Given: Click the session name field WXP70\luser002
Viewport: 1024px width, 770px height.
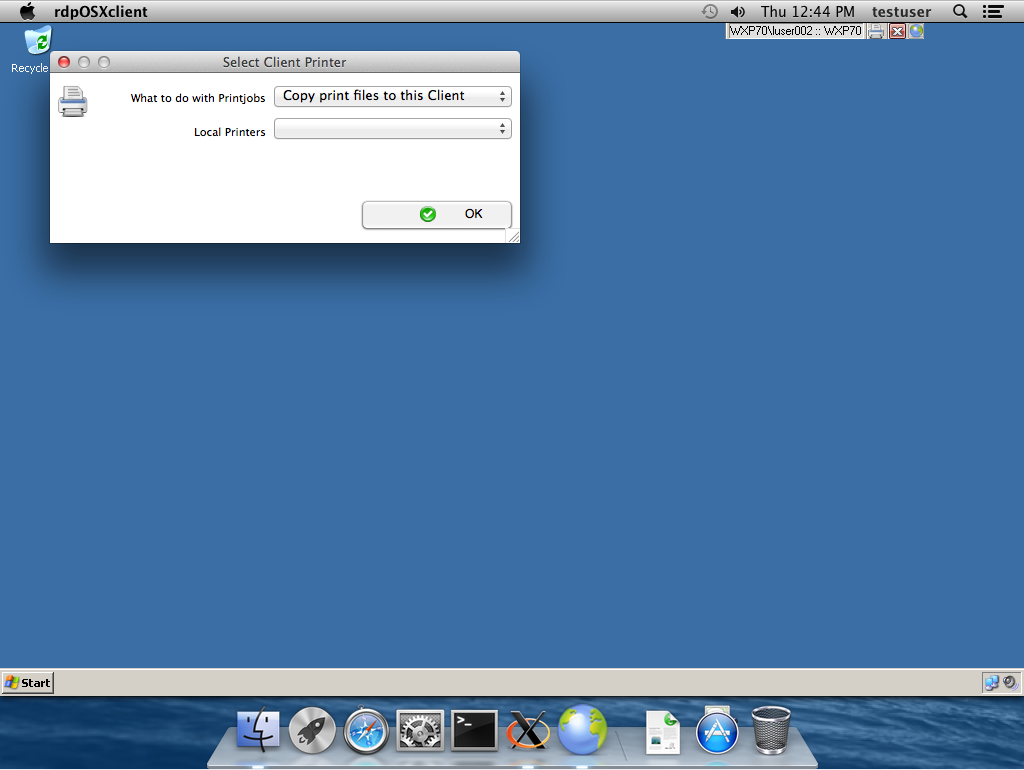Looking at the screenshot, I should point(795,31).
